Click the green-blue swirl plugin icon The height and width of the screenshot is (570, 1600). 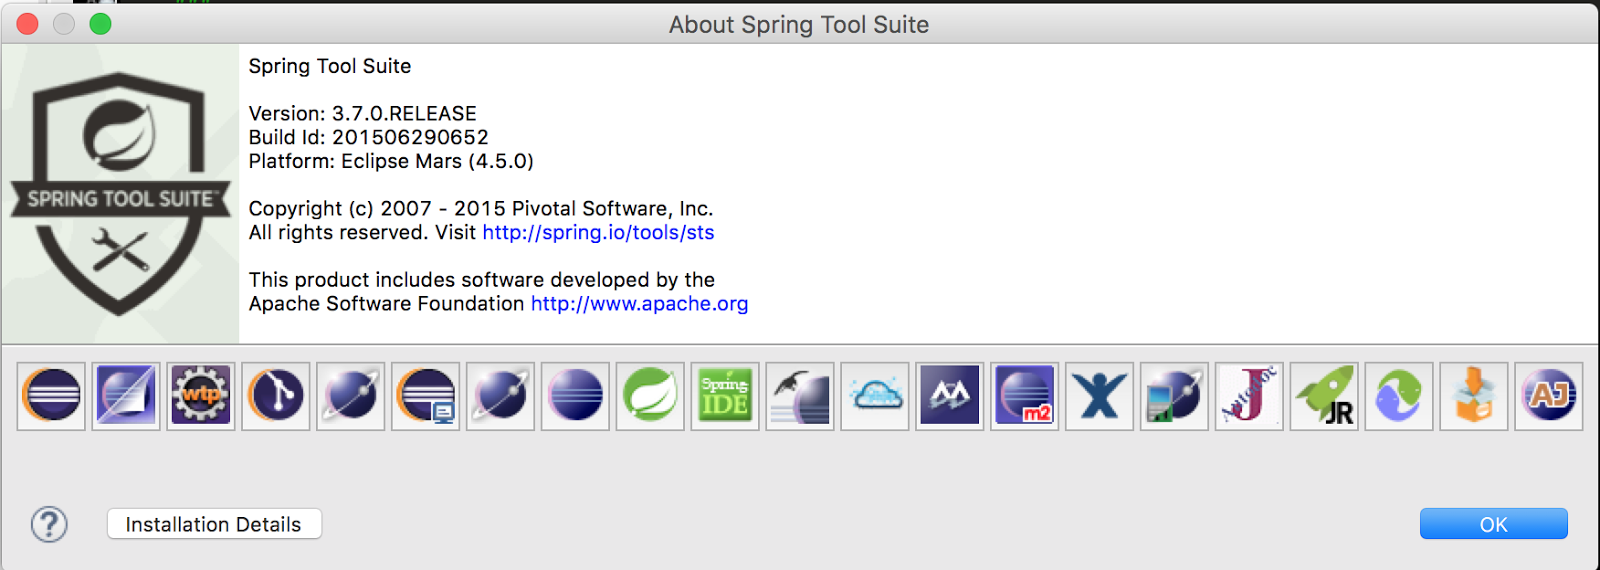tap(1399, 396)
